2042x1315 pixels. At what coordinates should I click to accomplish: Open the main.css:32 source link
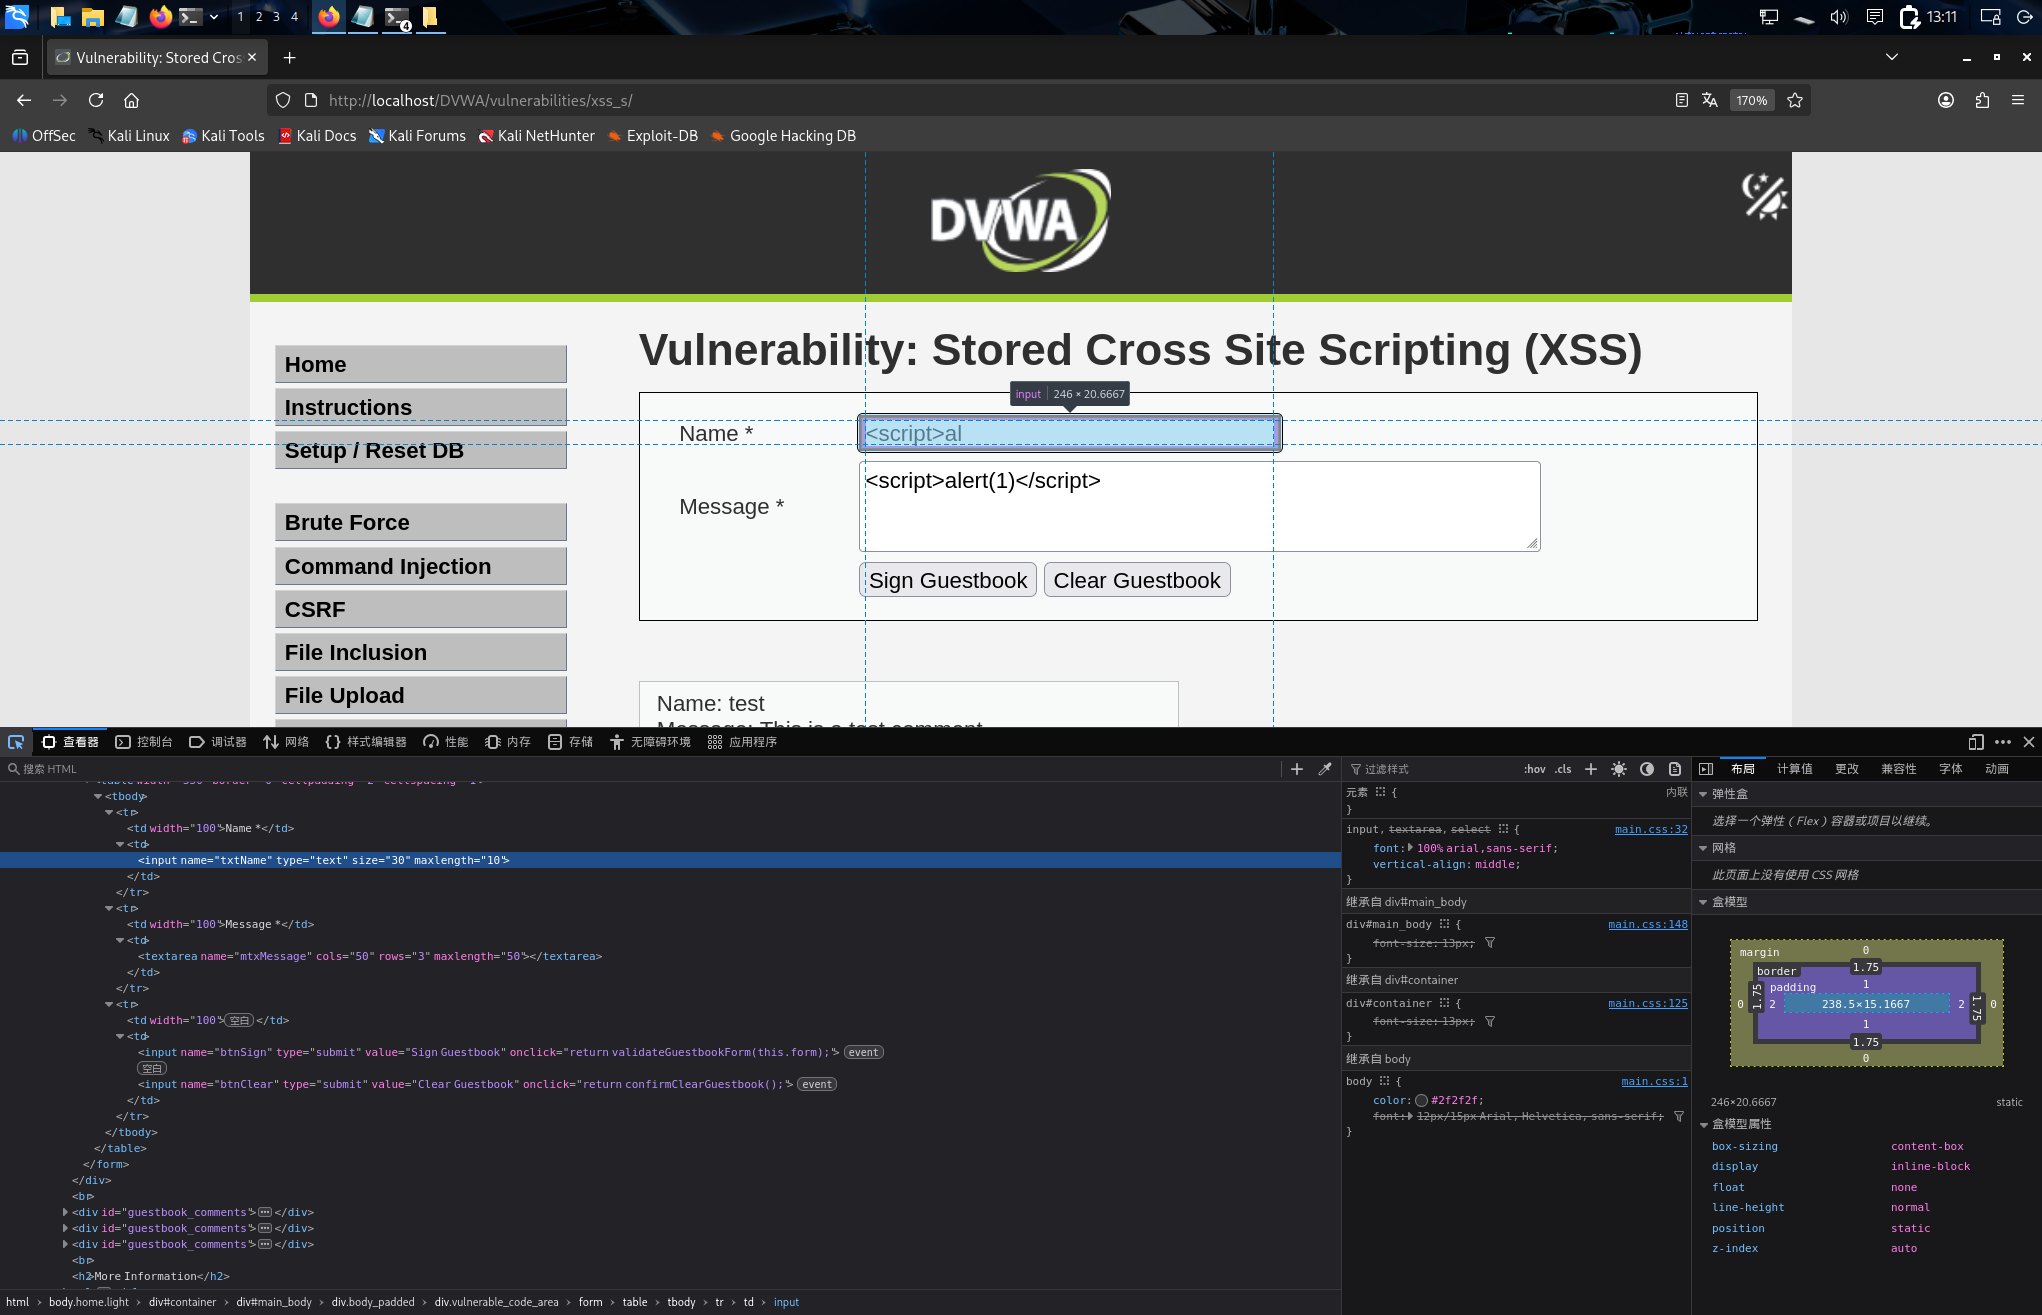pyautogui.click(x=1650, y=829)
